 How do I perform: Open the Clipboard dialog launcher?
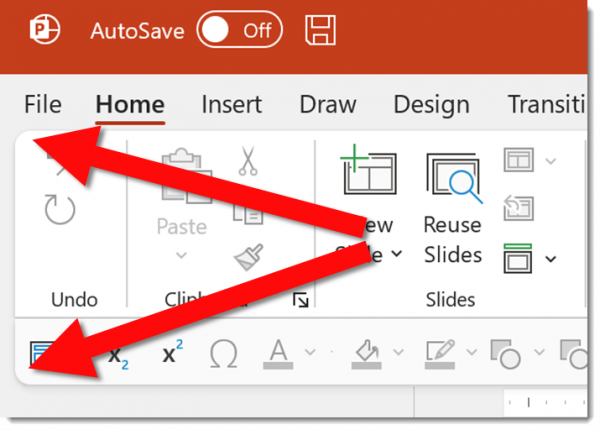(x=300, y=300)
